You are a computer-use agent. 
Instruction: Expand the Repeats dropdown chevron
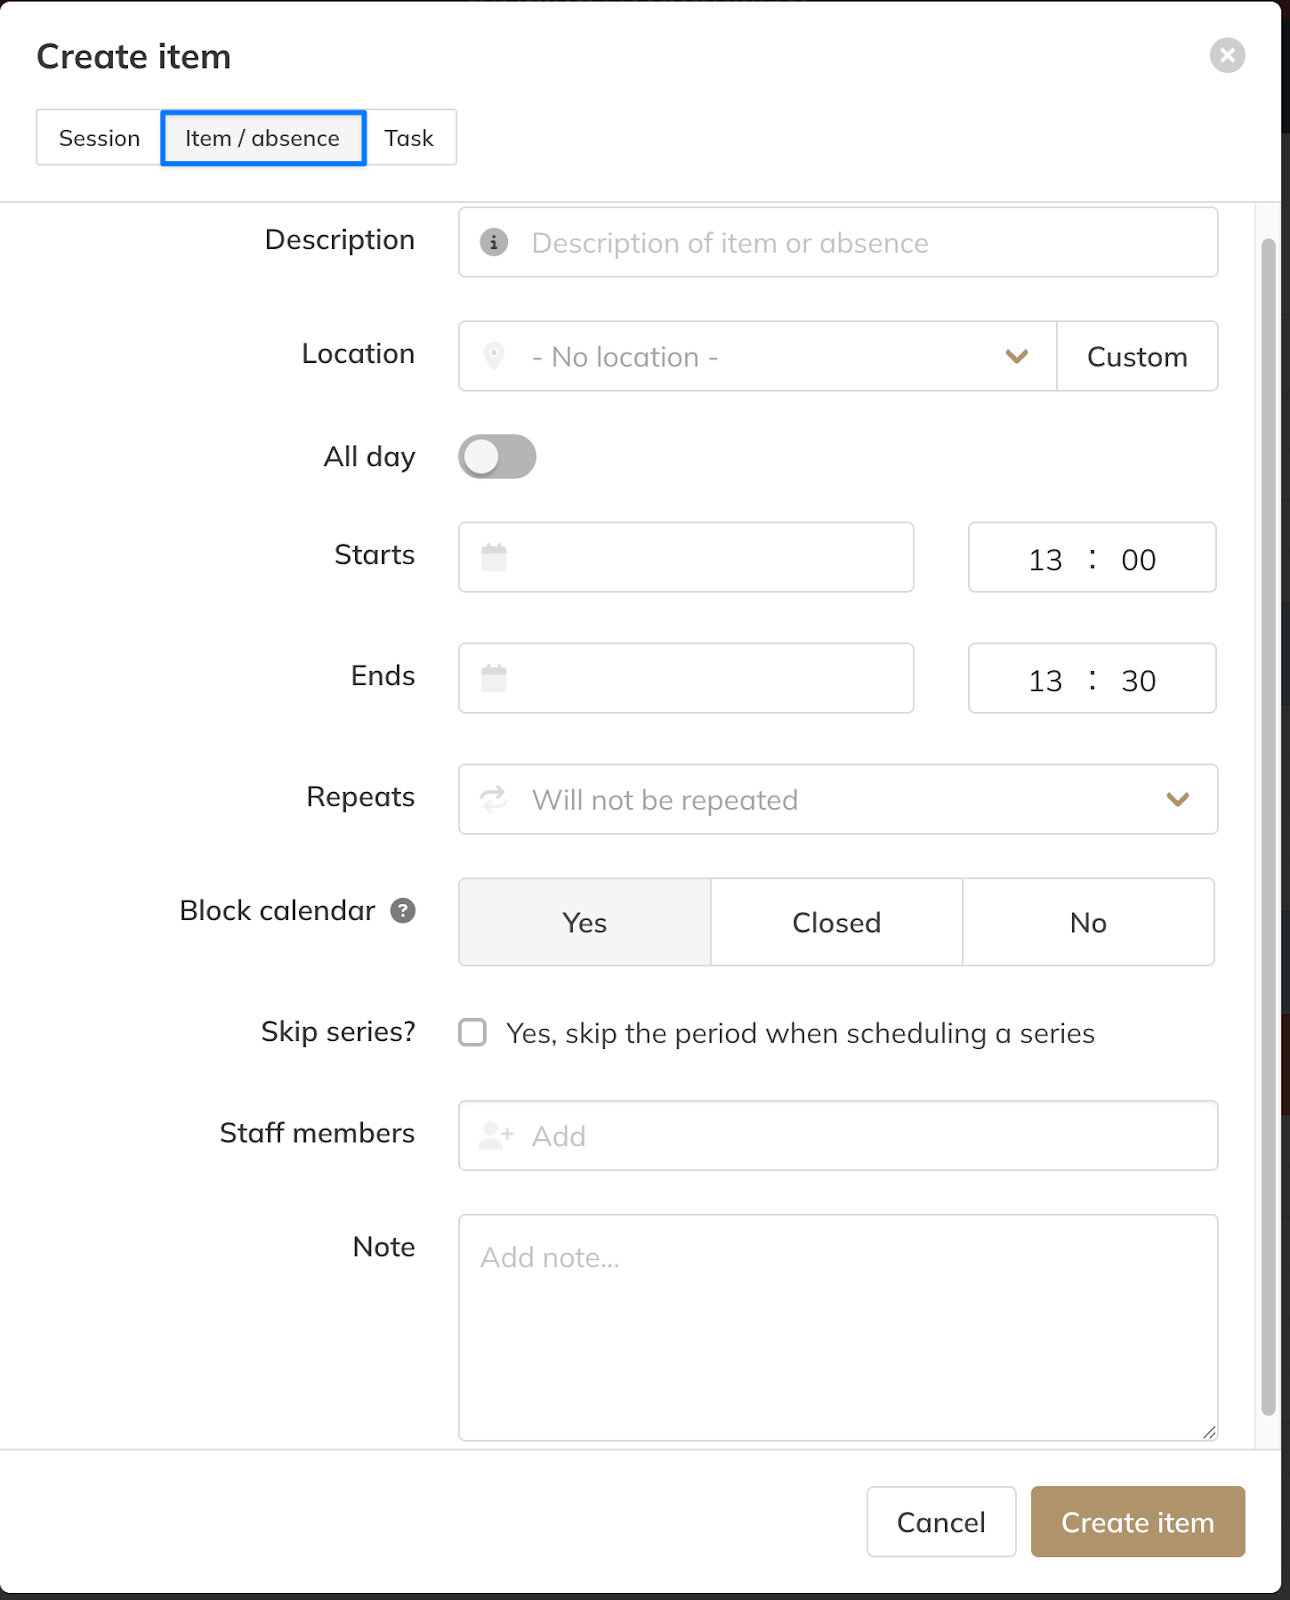click(1178, 799)
